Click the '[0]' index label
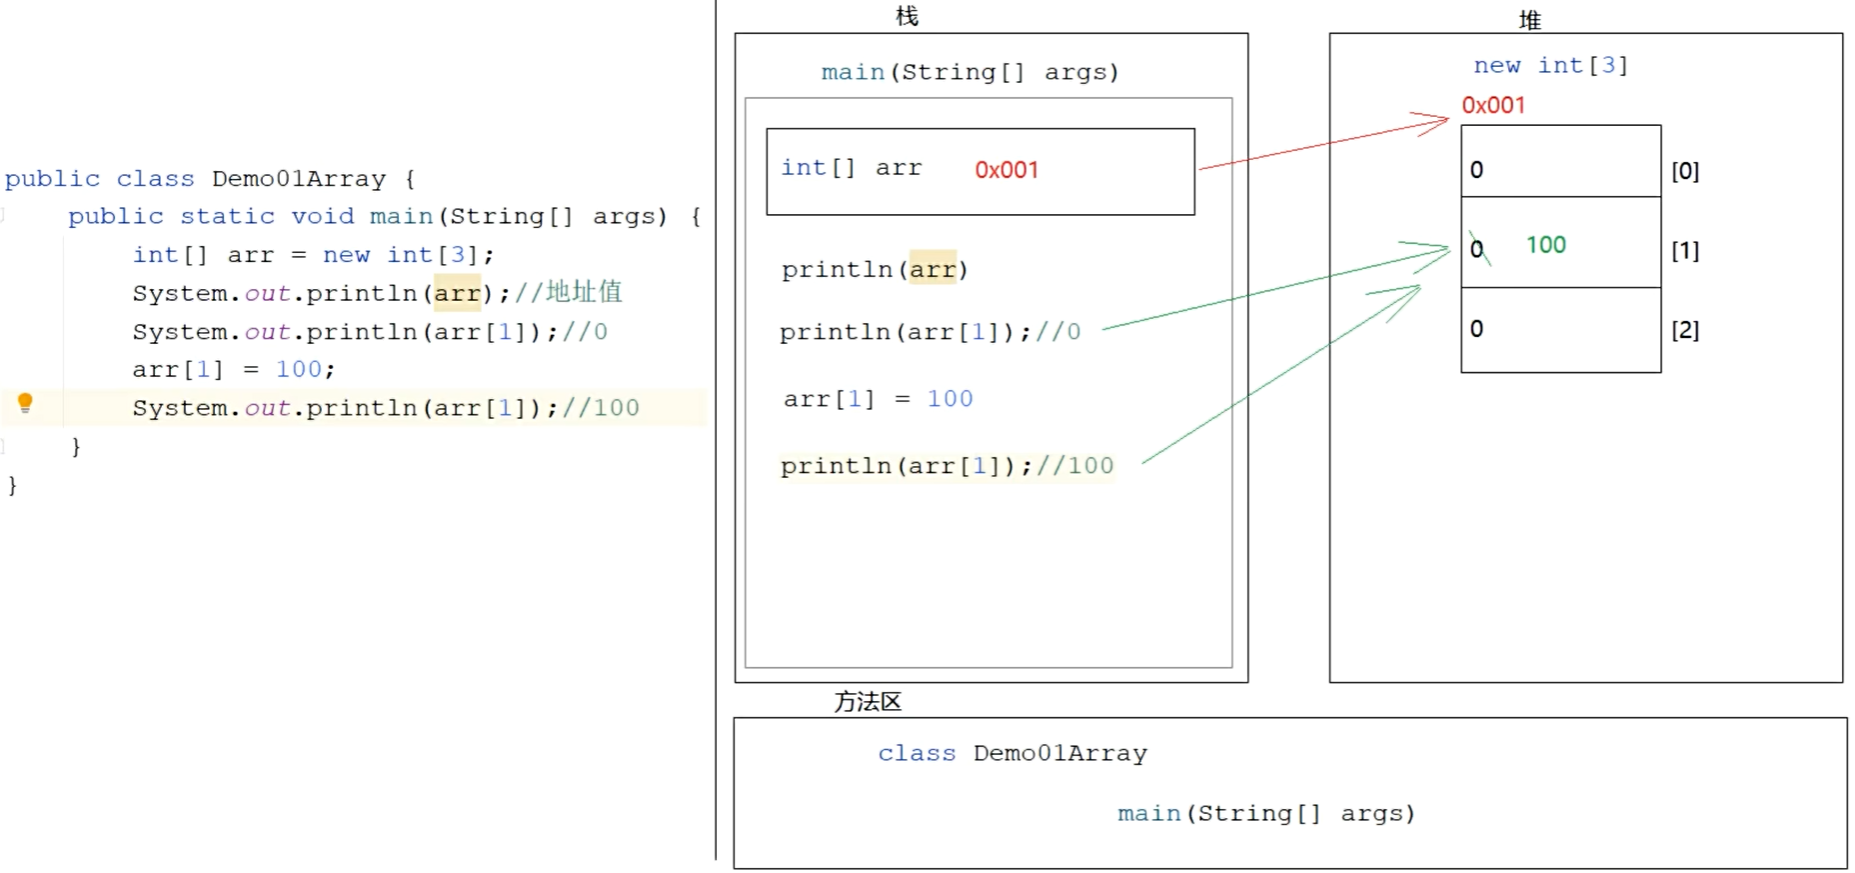 pyautogui.click(x=1685, y=171)
